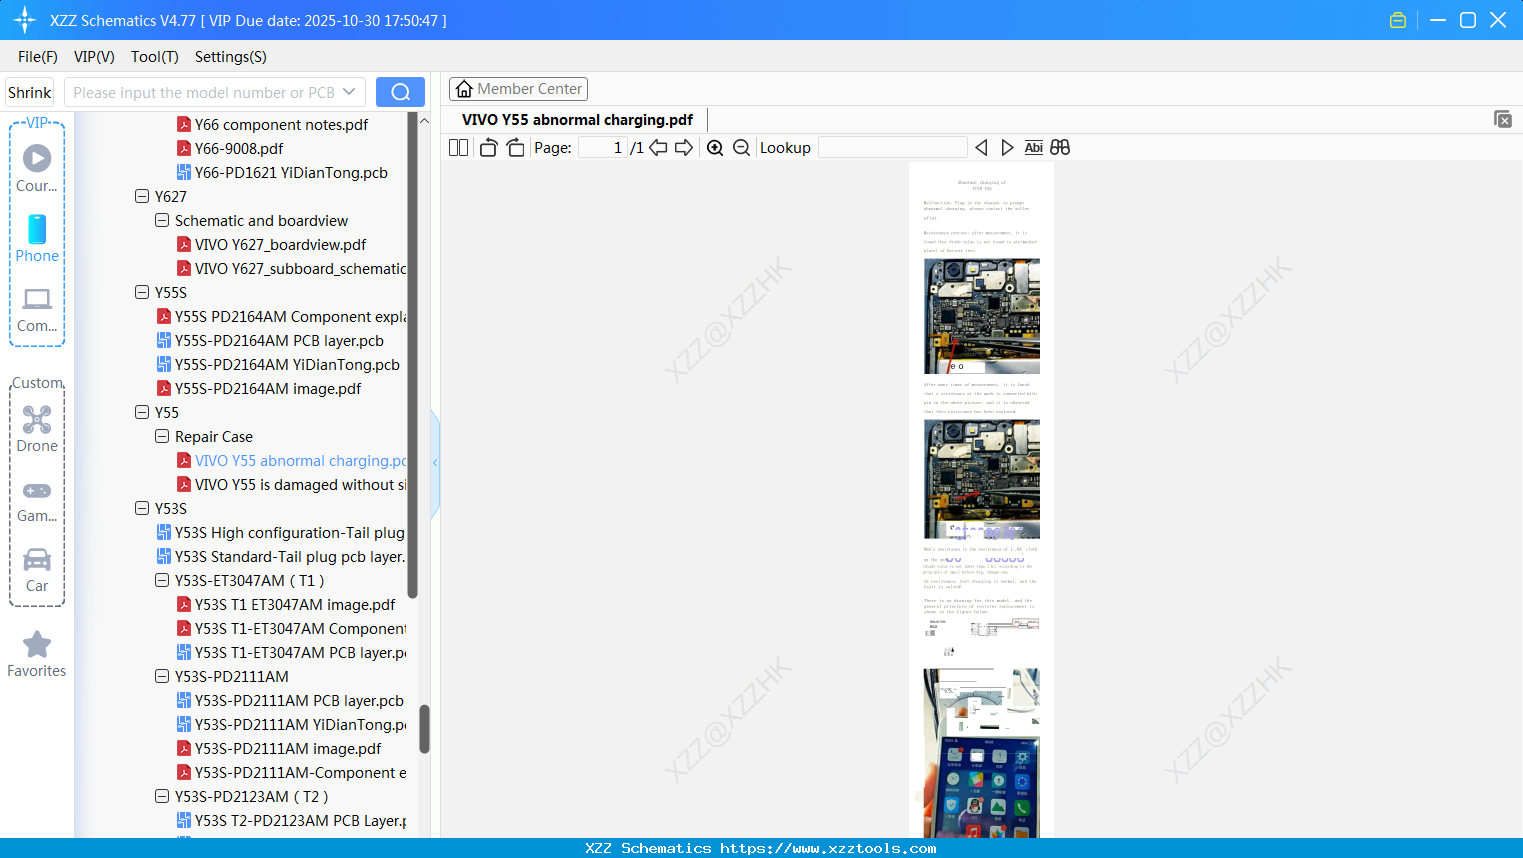Screen dimensions: 1523x858
Task: Collapse Y53S-ET3047AM ( T1 ) node
Action: [x=162, y=580]
